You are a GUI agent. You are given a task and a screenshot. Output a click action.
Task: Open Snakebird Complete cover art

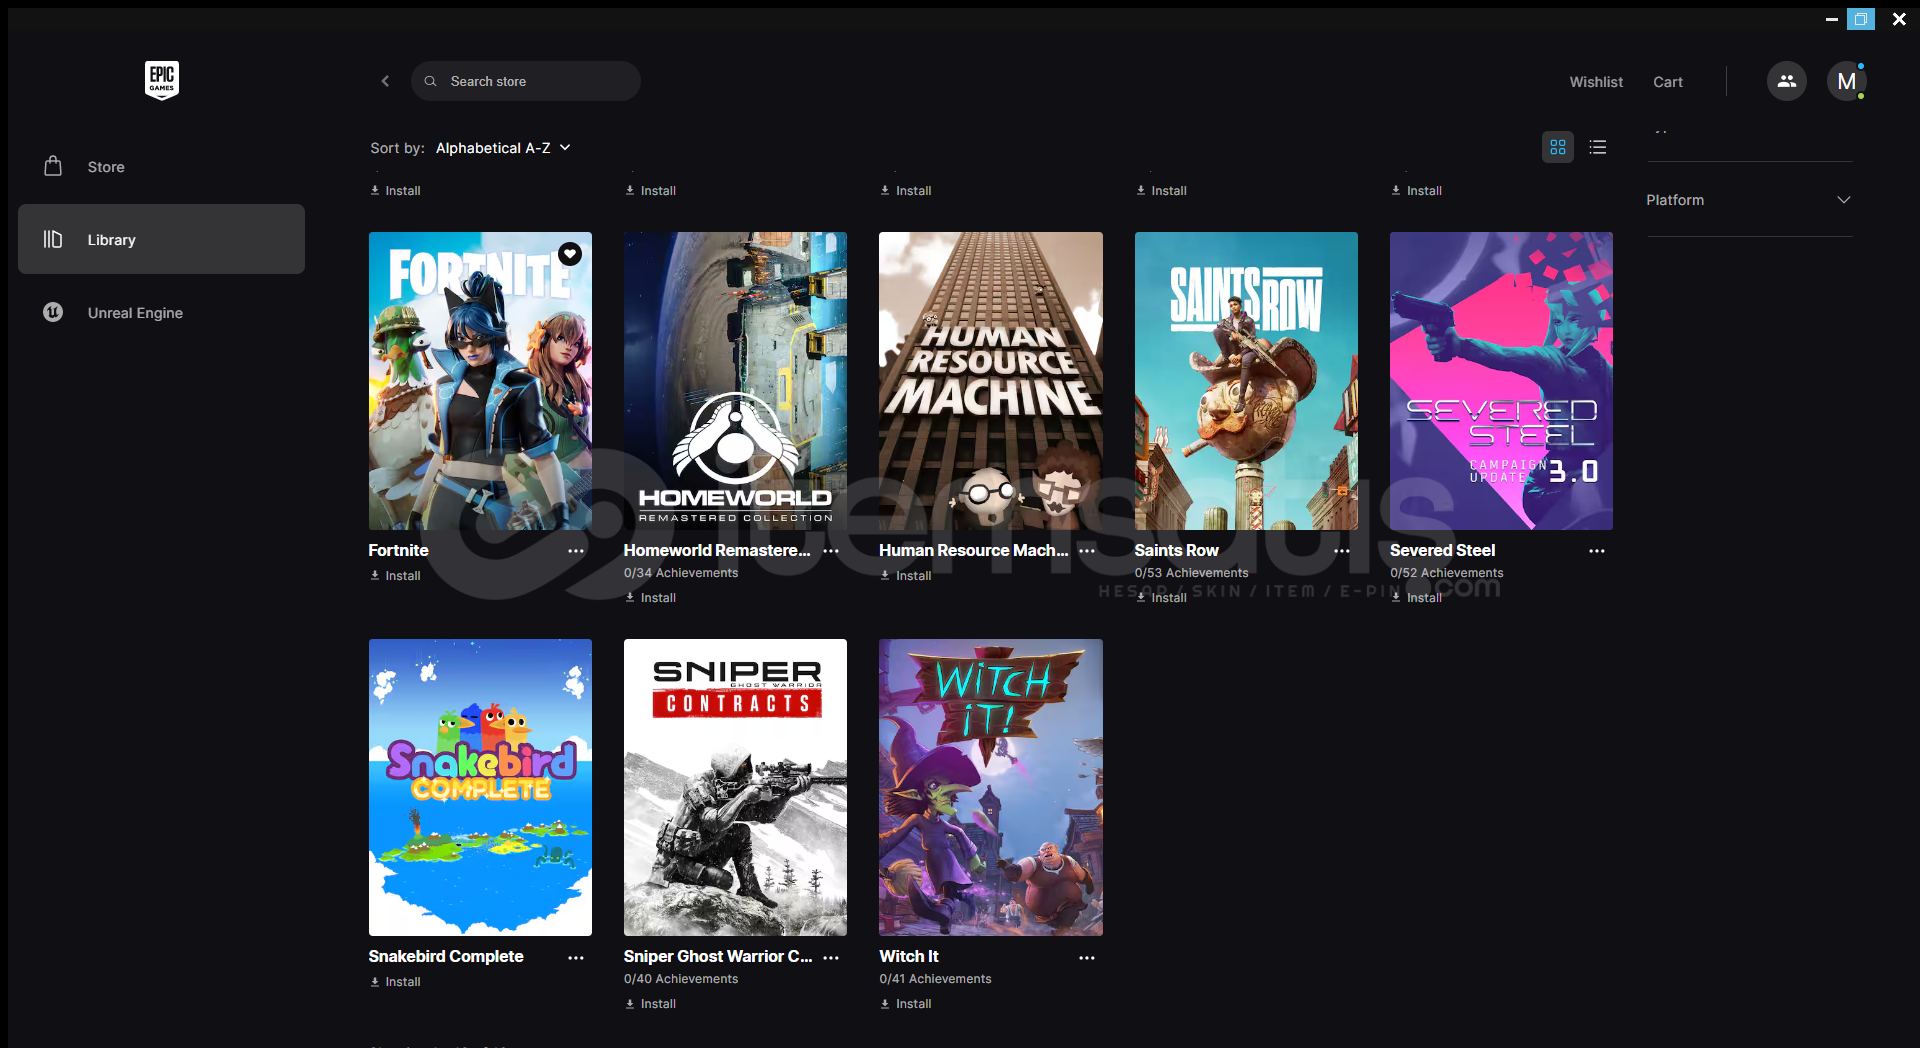[480, 788]
